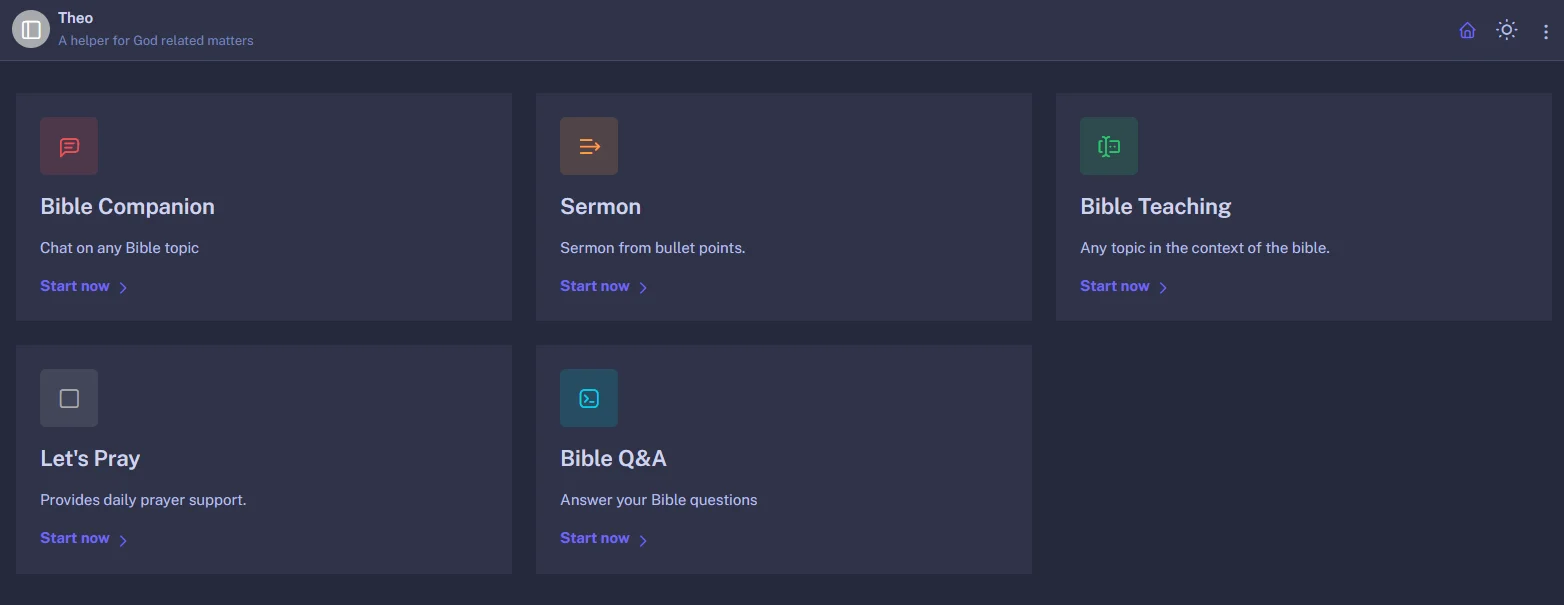Click the Let's Pray square icon
The image size is (1564, 605).
(x=69, y=398)
